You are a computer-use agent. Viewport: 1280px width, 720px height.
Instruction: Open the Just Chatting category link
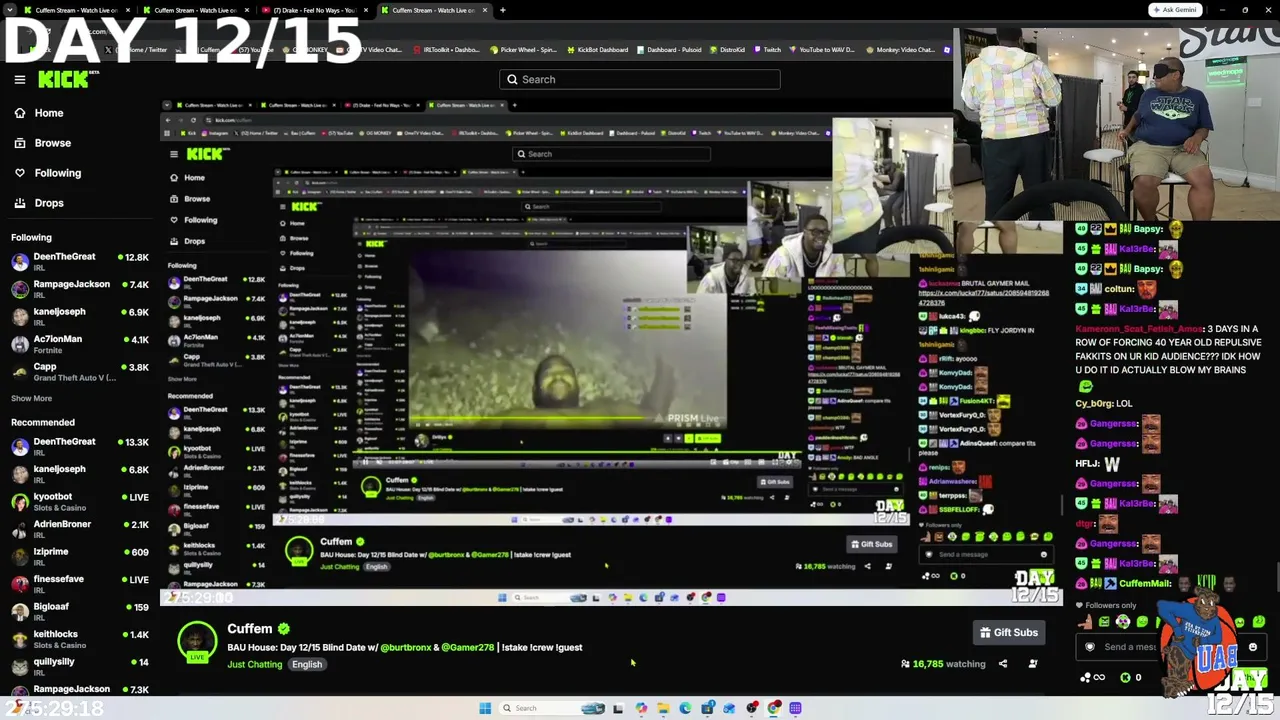254,664
